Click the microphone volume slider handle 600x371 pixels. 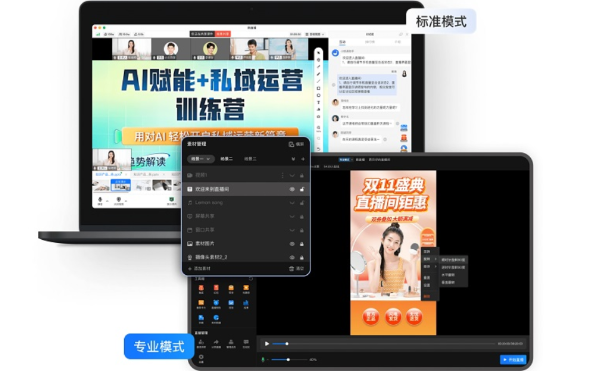288,360
